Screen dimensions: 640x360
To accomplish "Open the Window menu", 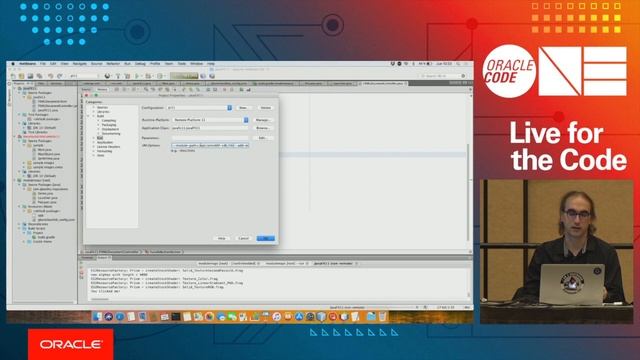I will tap(196, 64).
